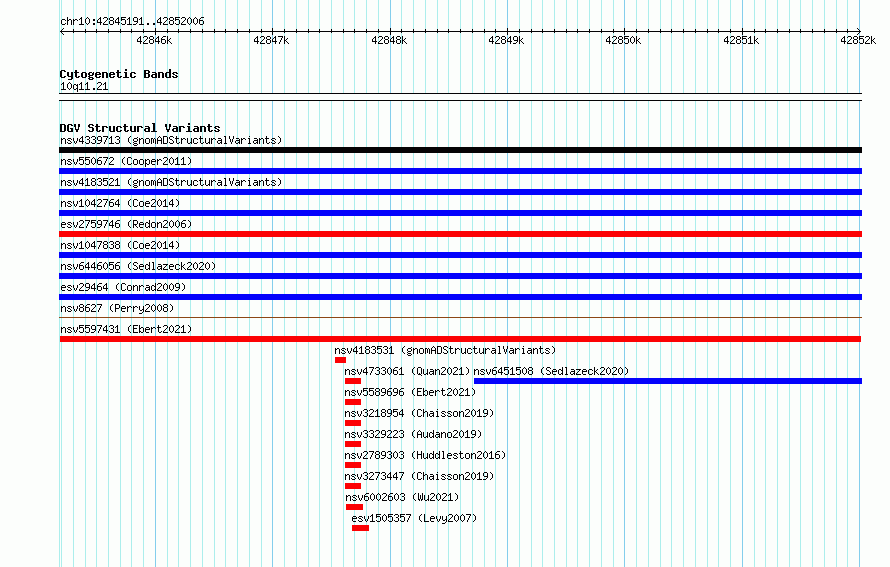Click the 42851k ruler position label
The width and height of the screenshot is (890, 567).
pyautogui.click(x=741, y=40)
